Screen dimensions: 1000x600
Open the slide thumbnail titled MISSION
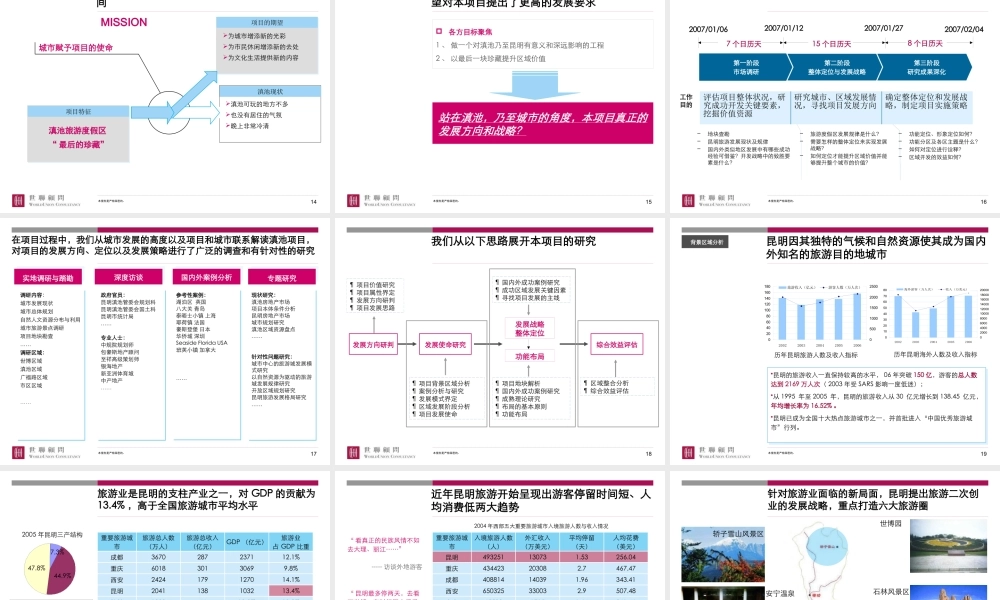coord(165,105)
